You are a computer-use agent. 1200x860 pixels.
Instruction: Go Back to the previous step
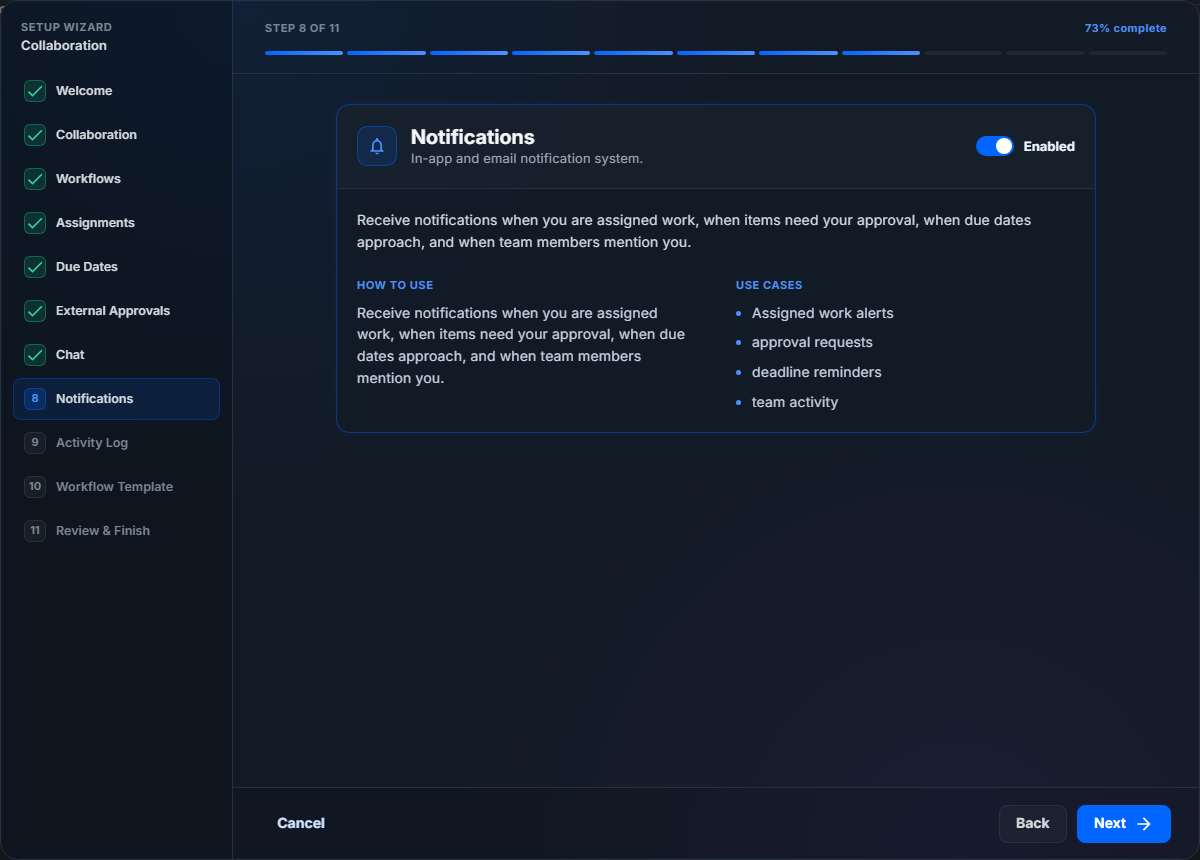1033,823
